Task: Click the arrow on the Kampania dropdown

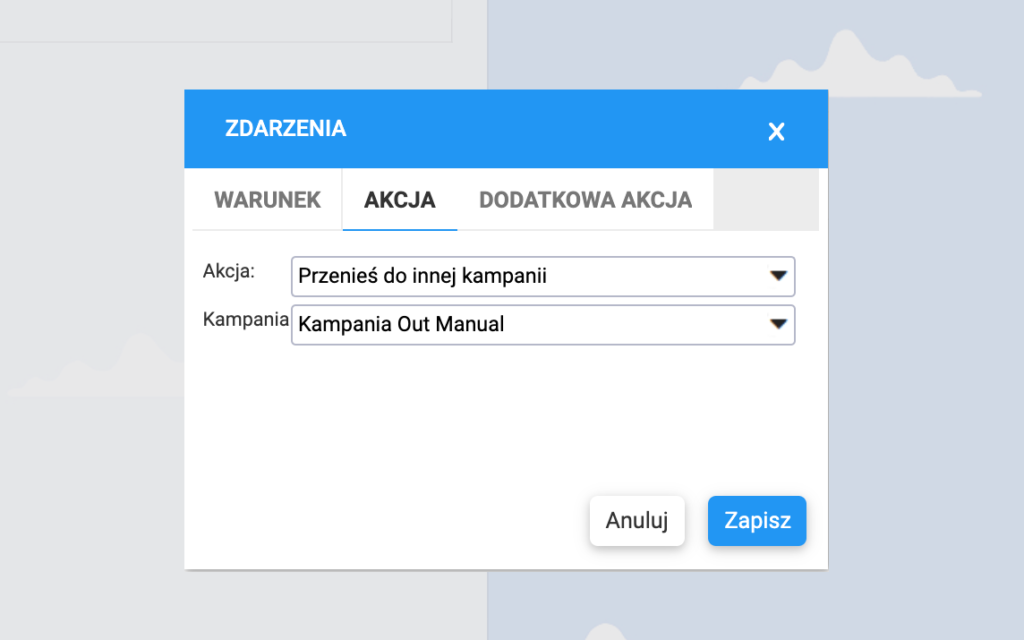Action: click(779, 324)
